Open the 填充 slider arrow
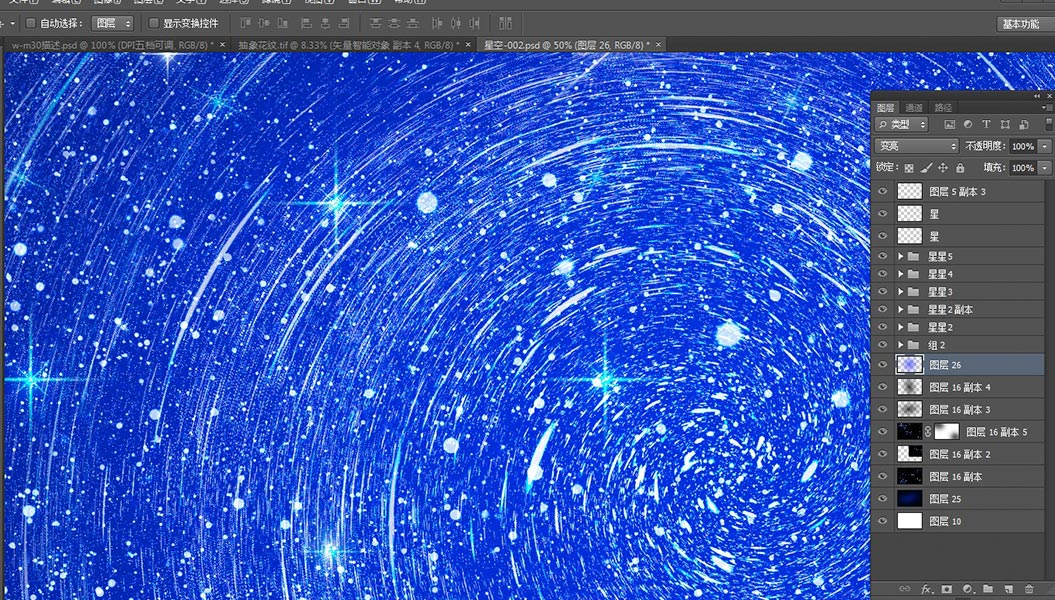Viewport: 1055px width, 600px height. coord(1044,168)
